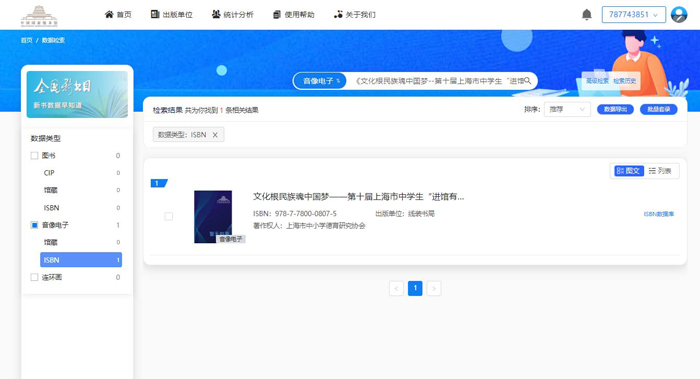The width and height of the screenshot is (700, 379).
Task: Open the 文化根民族魂中国梦 result title
Action: [358, 196]
